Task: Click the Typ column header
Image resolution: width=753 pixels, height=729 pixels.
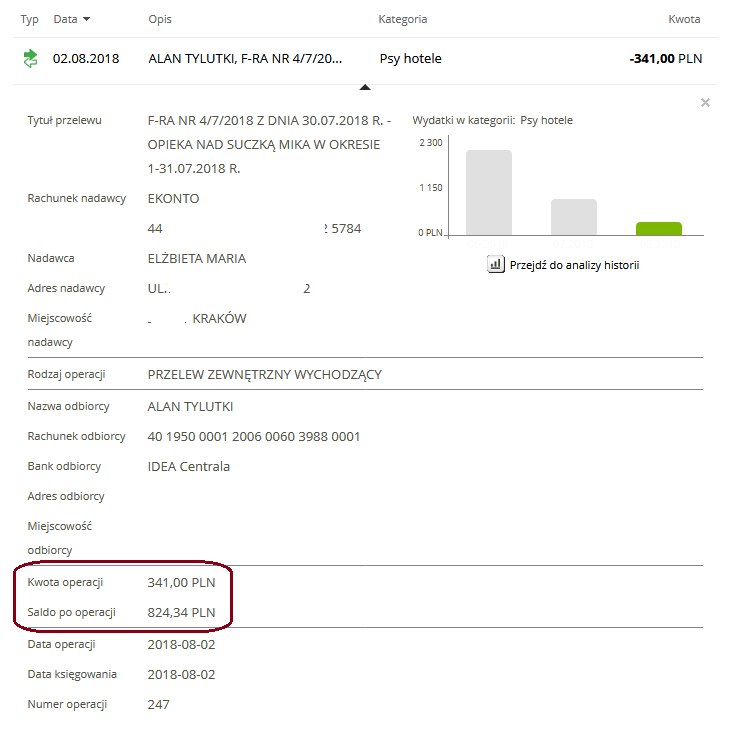Action: point(30,19)
